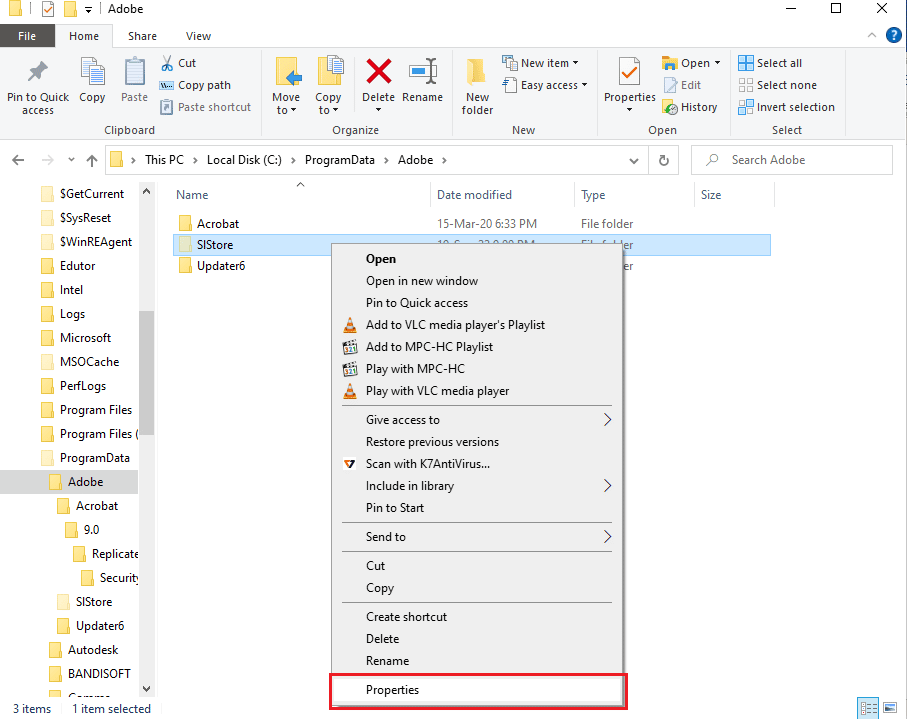Select Program Files in navigation tree
Viewport: 907px width, 719px height.
(x=96, y=410)
